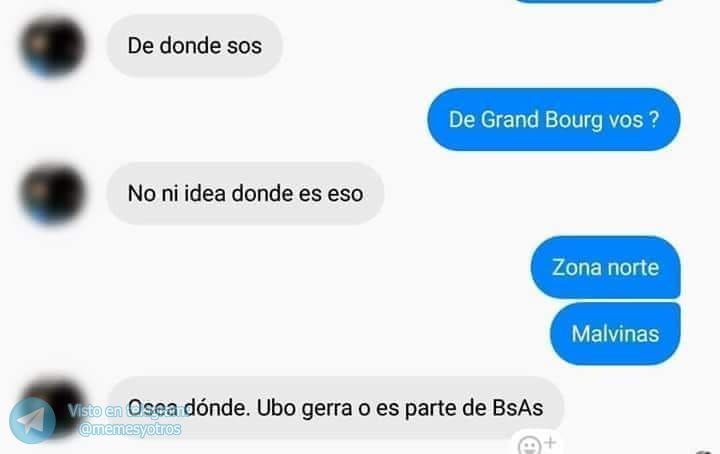The width and height of the screenshot is (720, 454).
Task: Click the Telegram paper plane logo
Action: (33, 420)
